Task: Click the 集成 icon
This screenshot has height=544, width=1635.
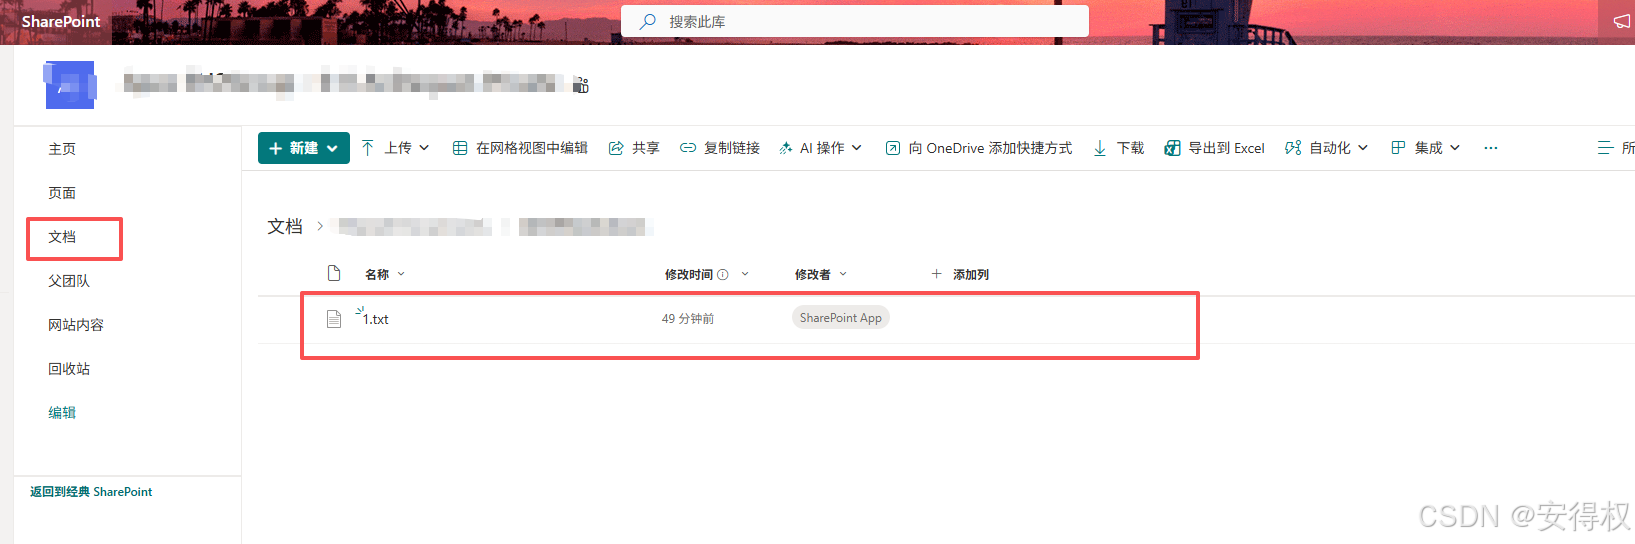Action: tap(1398, 148)
